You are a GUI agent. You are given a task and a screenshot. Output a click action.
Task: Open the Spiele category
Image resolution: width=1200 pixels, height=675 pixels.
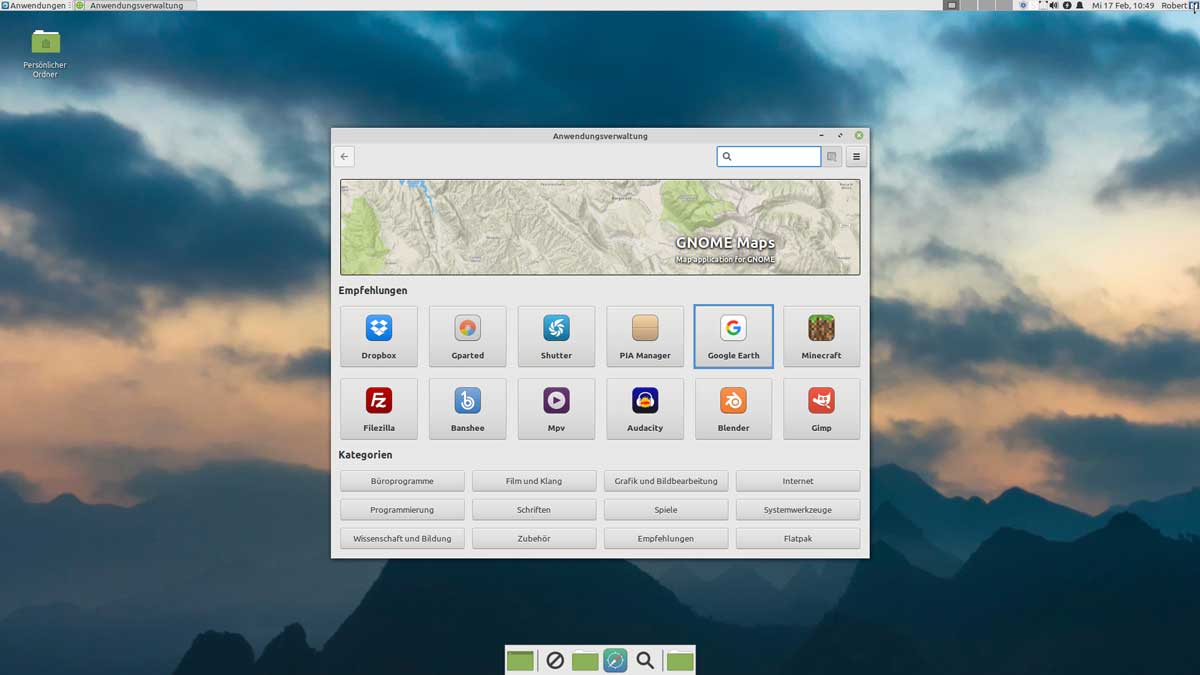click(666, 510)
